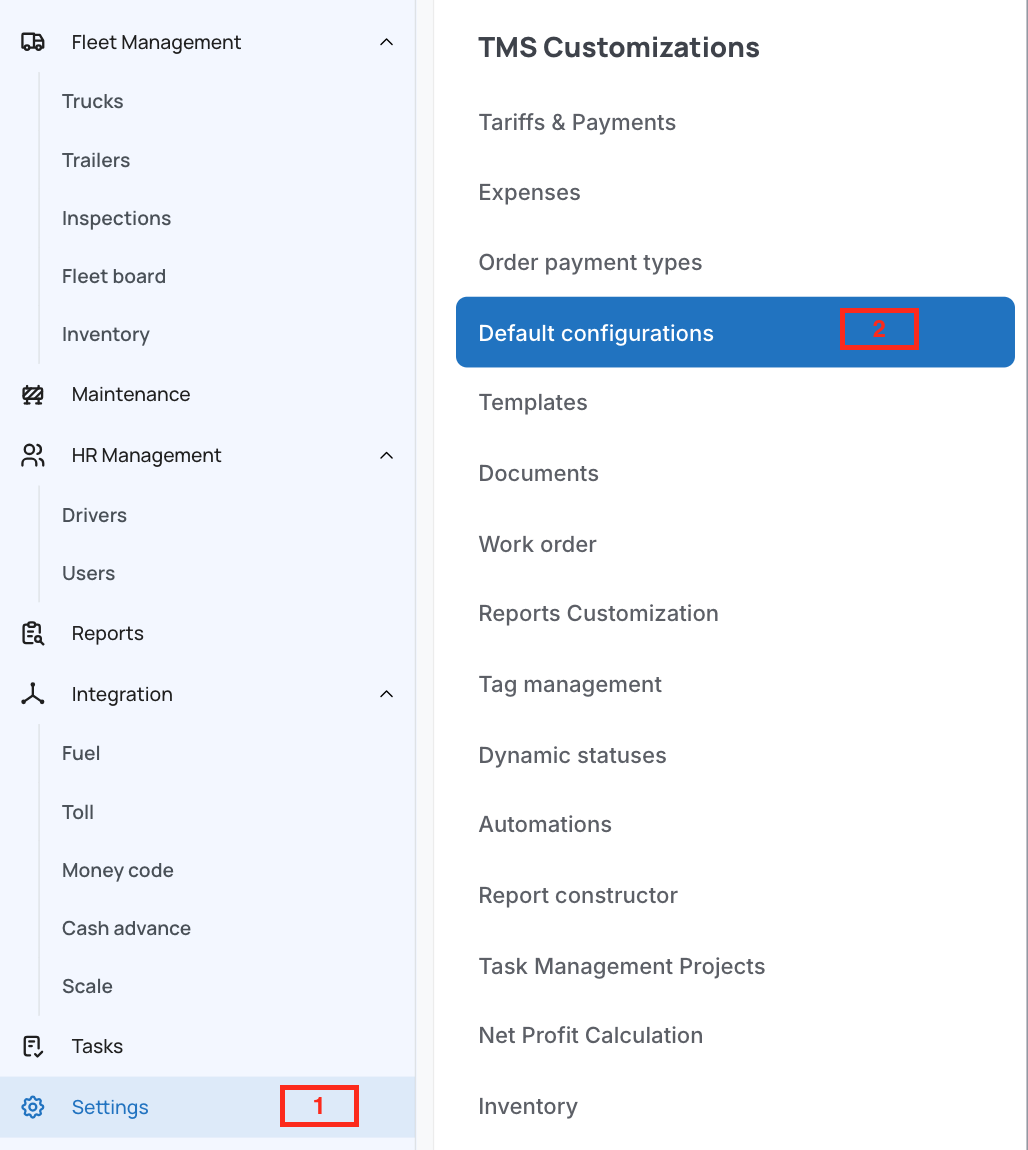The image size is (1028, 1150).
Task: Click the Tasks clipboard icon
Action: click(x=32, y=1046)
